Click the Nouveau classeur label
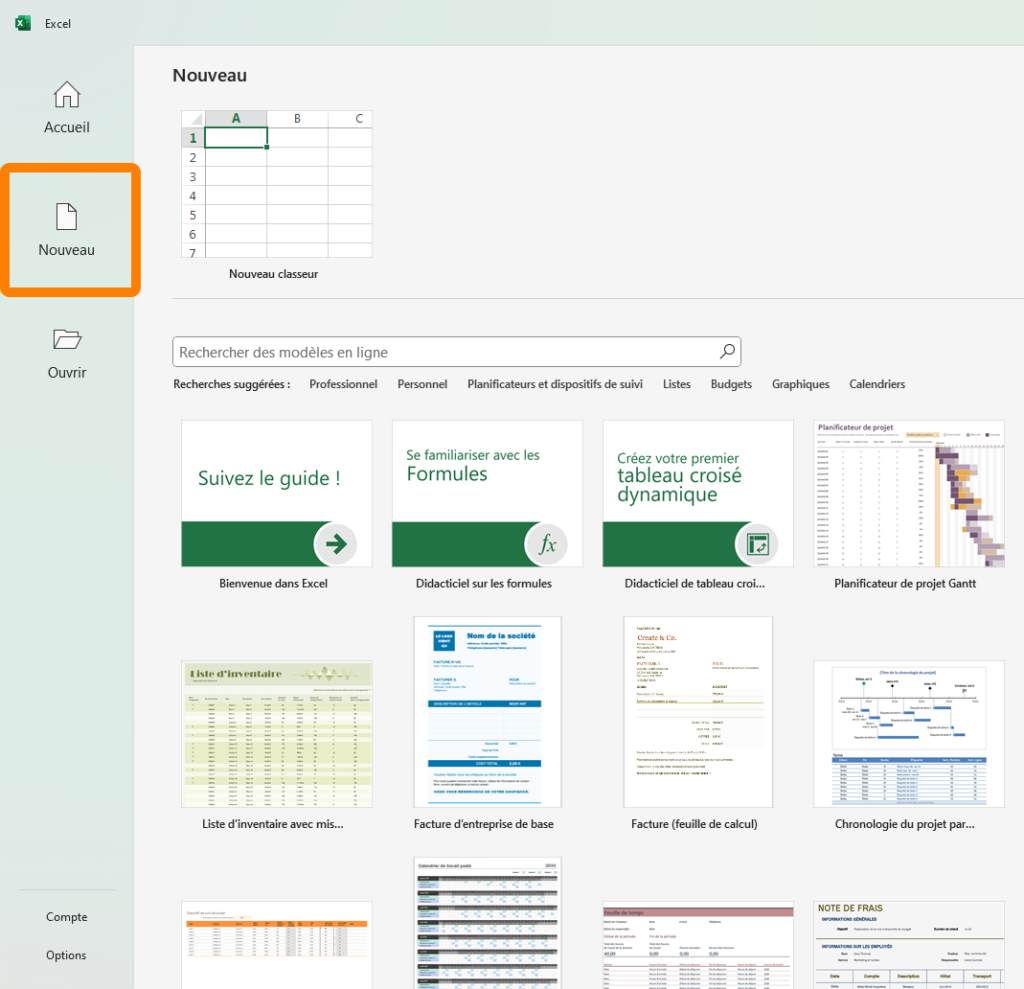Viewport: 1024px width, 989px height. pos(274,274)
